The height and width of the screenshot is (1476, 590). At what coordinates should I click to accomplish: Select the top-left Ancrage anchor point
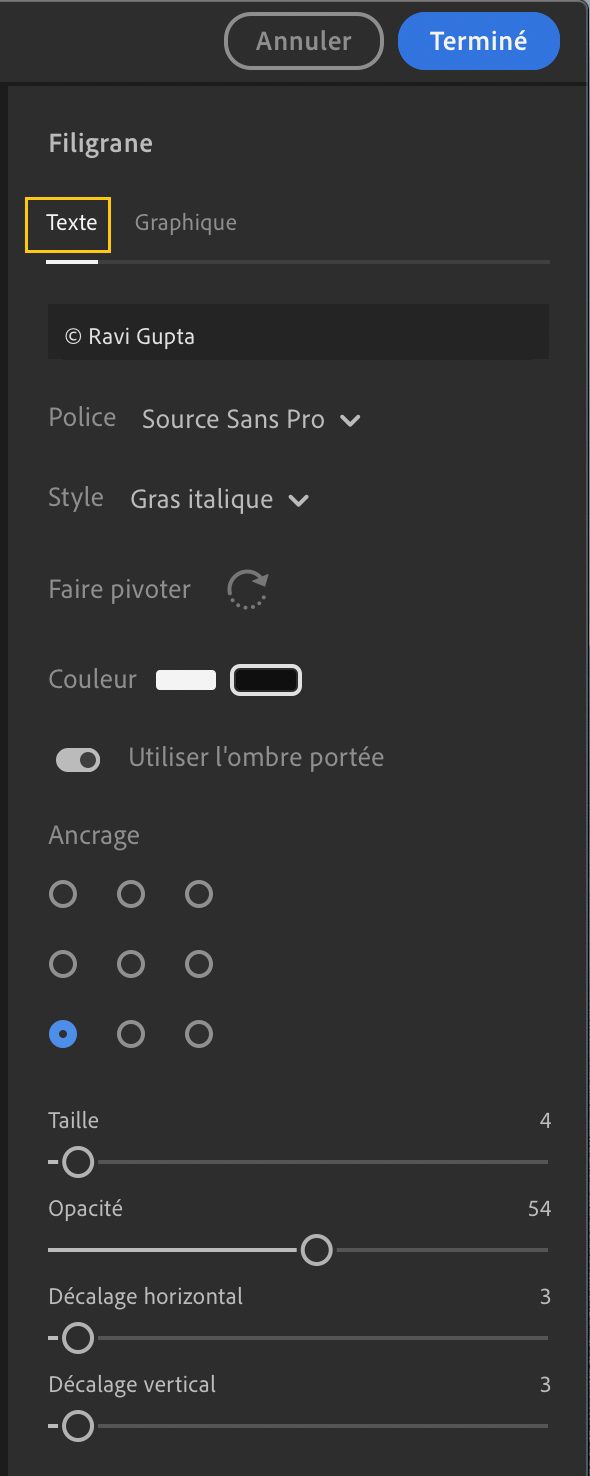pos(63,894)
